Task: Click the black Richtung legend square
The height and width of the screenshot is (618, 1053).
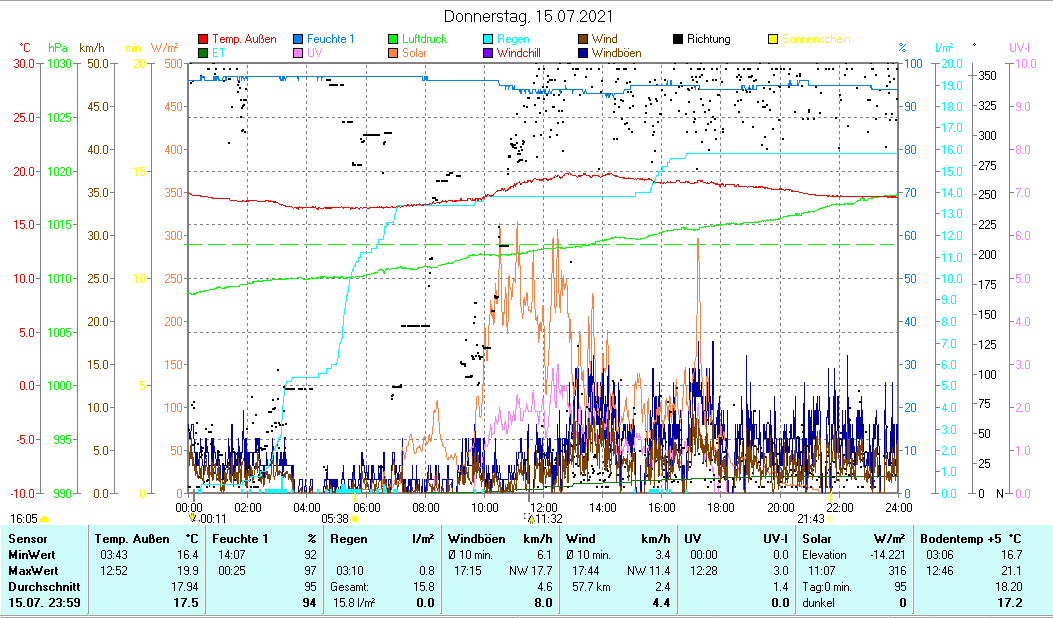Action: 678,39
